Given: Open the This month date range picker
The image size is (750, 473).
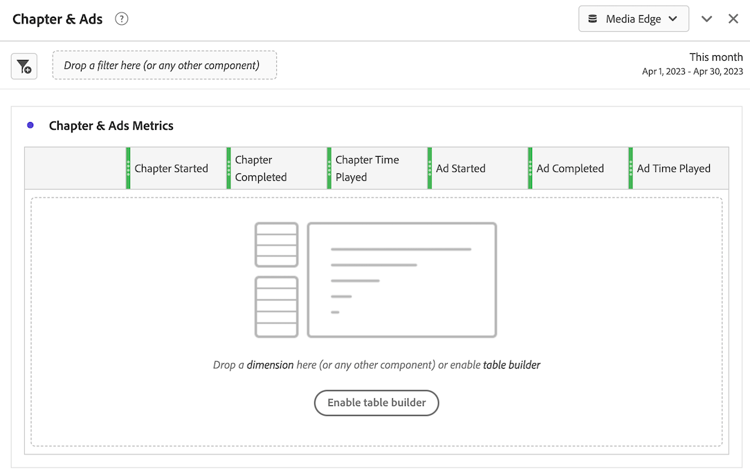Looking at the screenshot, I should click(x=692, y=64).
